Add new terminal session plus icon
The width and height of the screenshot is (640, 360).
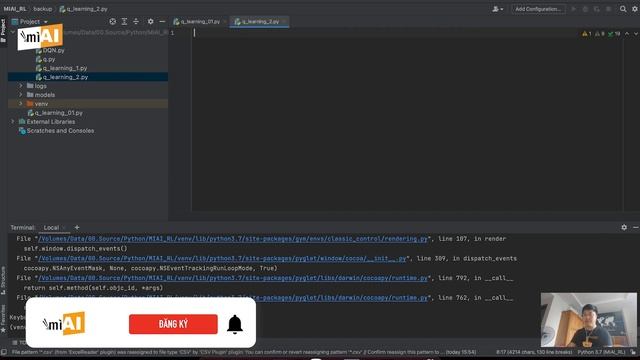(x=77, y=227)
